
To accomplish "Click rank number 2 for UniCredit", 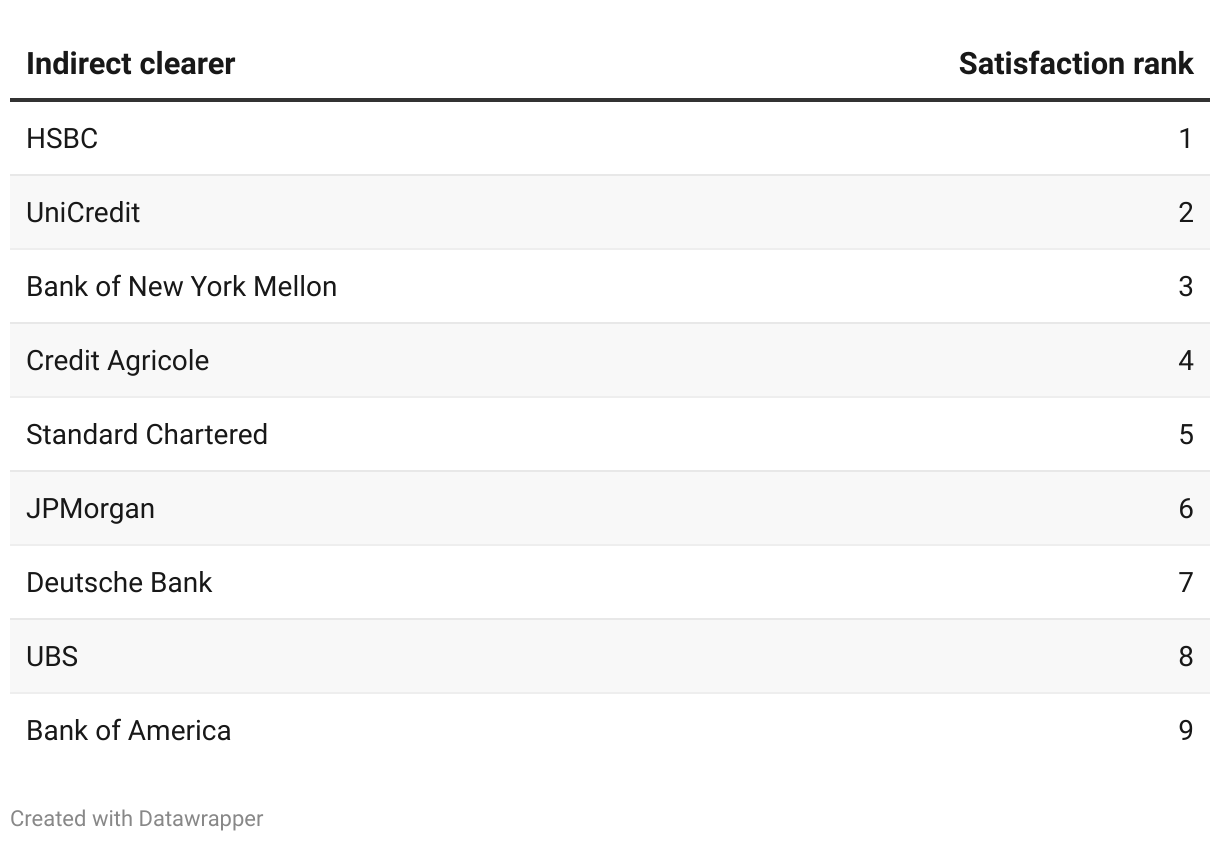I will 1185,212.
